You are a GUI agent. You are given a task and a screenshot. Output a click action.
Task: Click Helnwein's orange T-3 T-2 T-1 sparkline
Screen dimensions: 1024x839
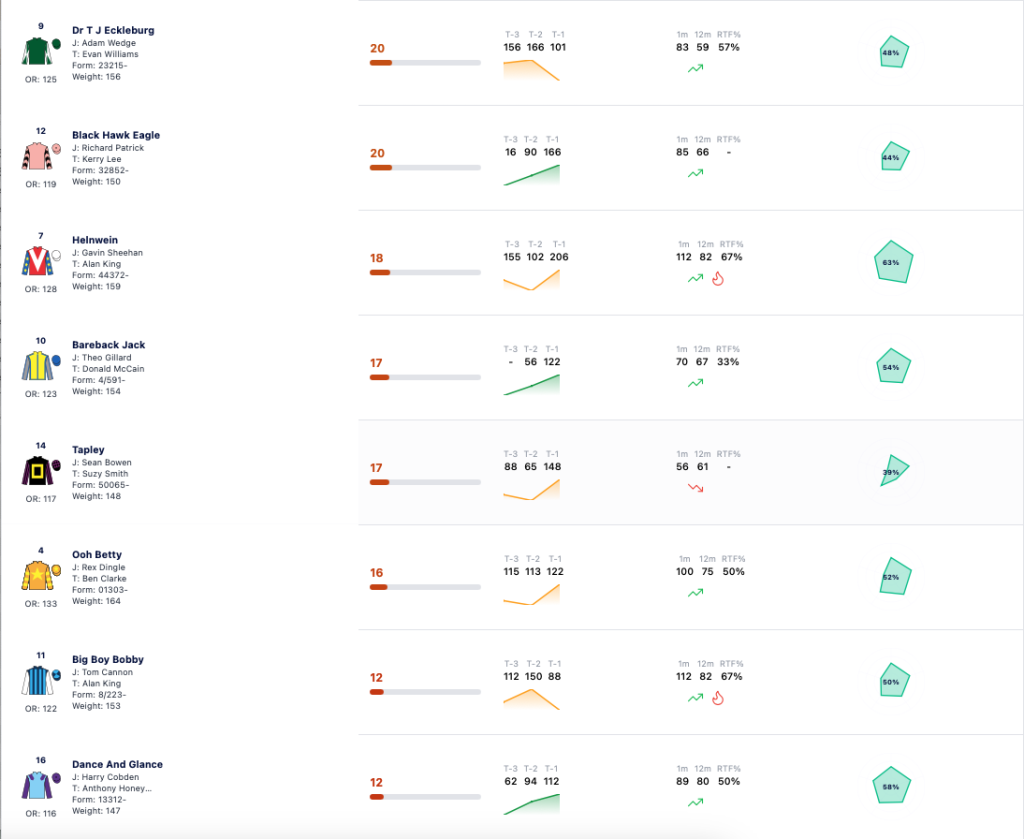tap(532, 279)
